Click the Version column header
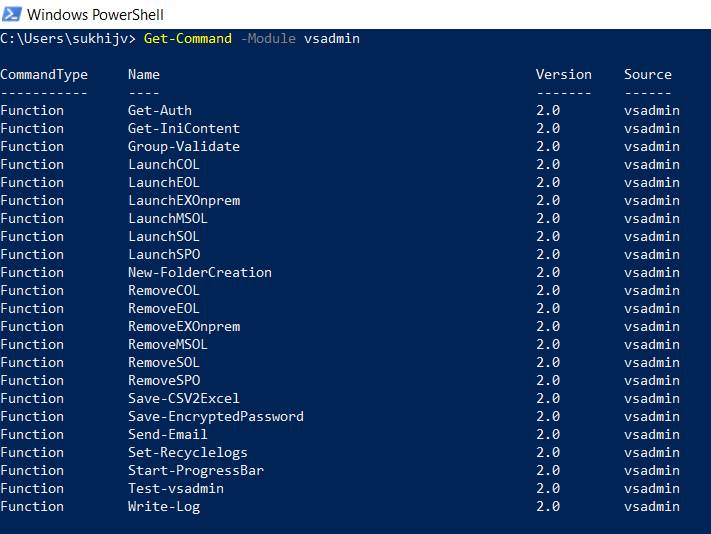Screen dimensions: 711x534 (564, 74)
